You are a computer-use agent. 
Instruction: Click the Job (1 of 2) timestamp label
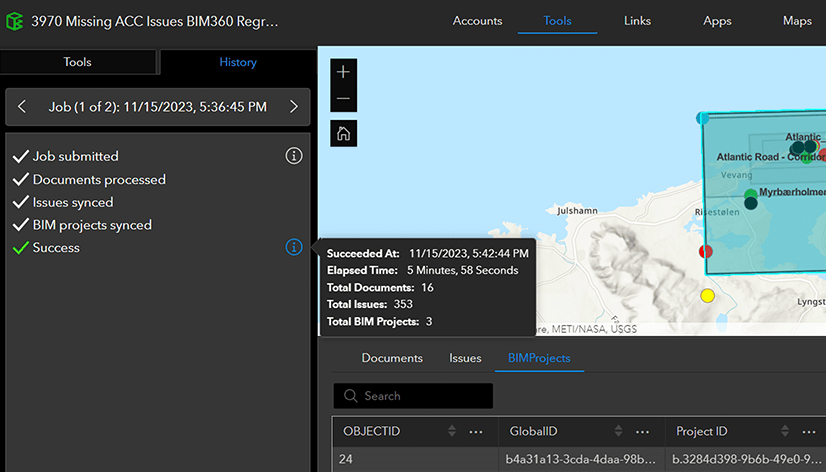coord(158,107)
